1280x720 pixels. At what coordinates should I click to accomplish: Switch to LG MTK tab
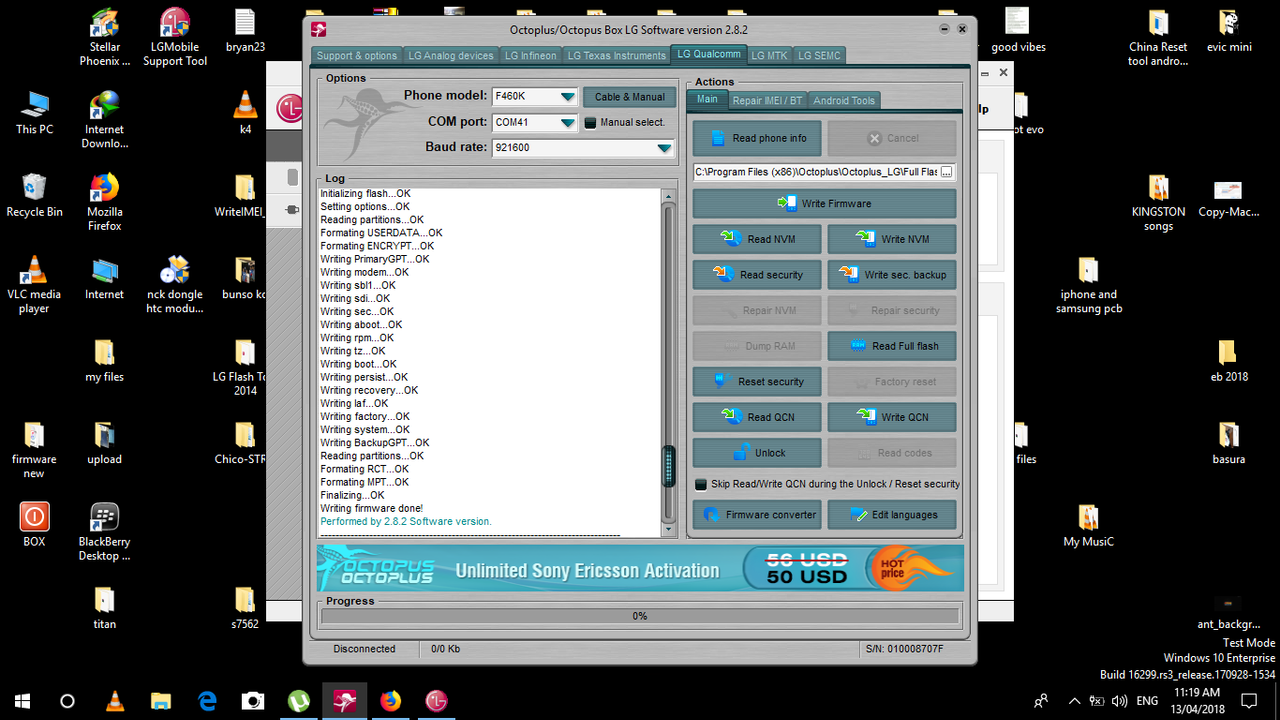coord(770,56)
